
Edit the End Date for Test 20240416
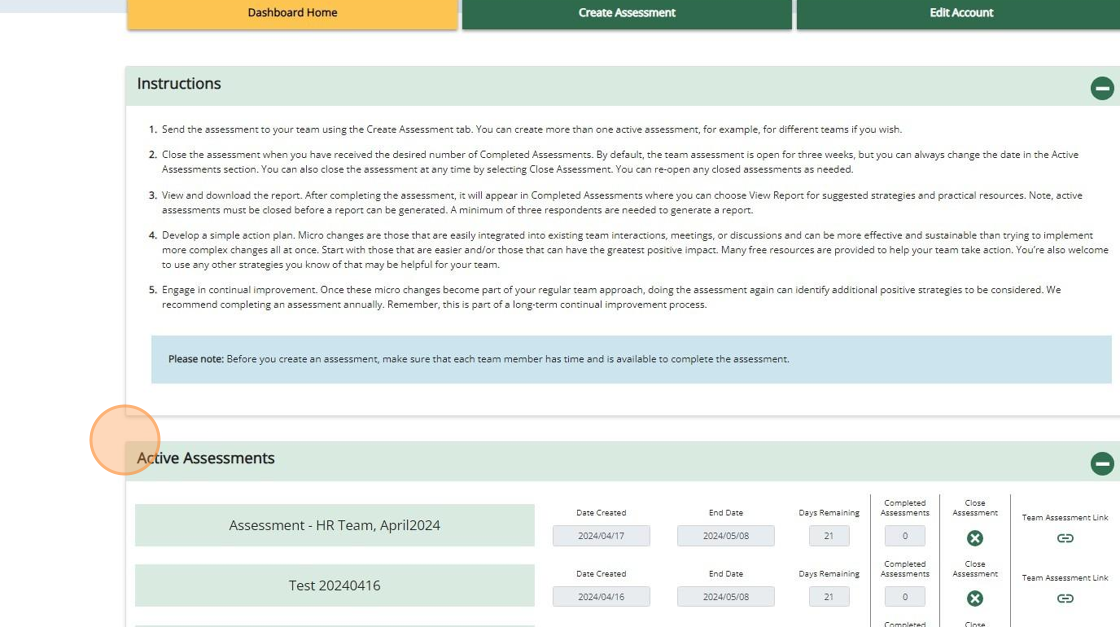coord(726,596)
